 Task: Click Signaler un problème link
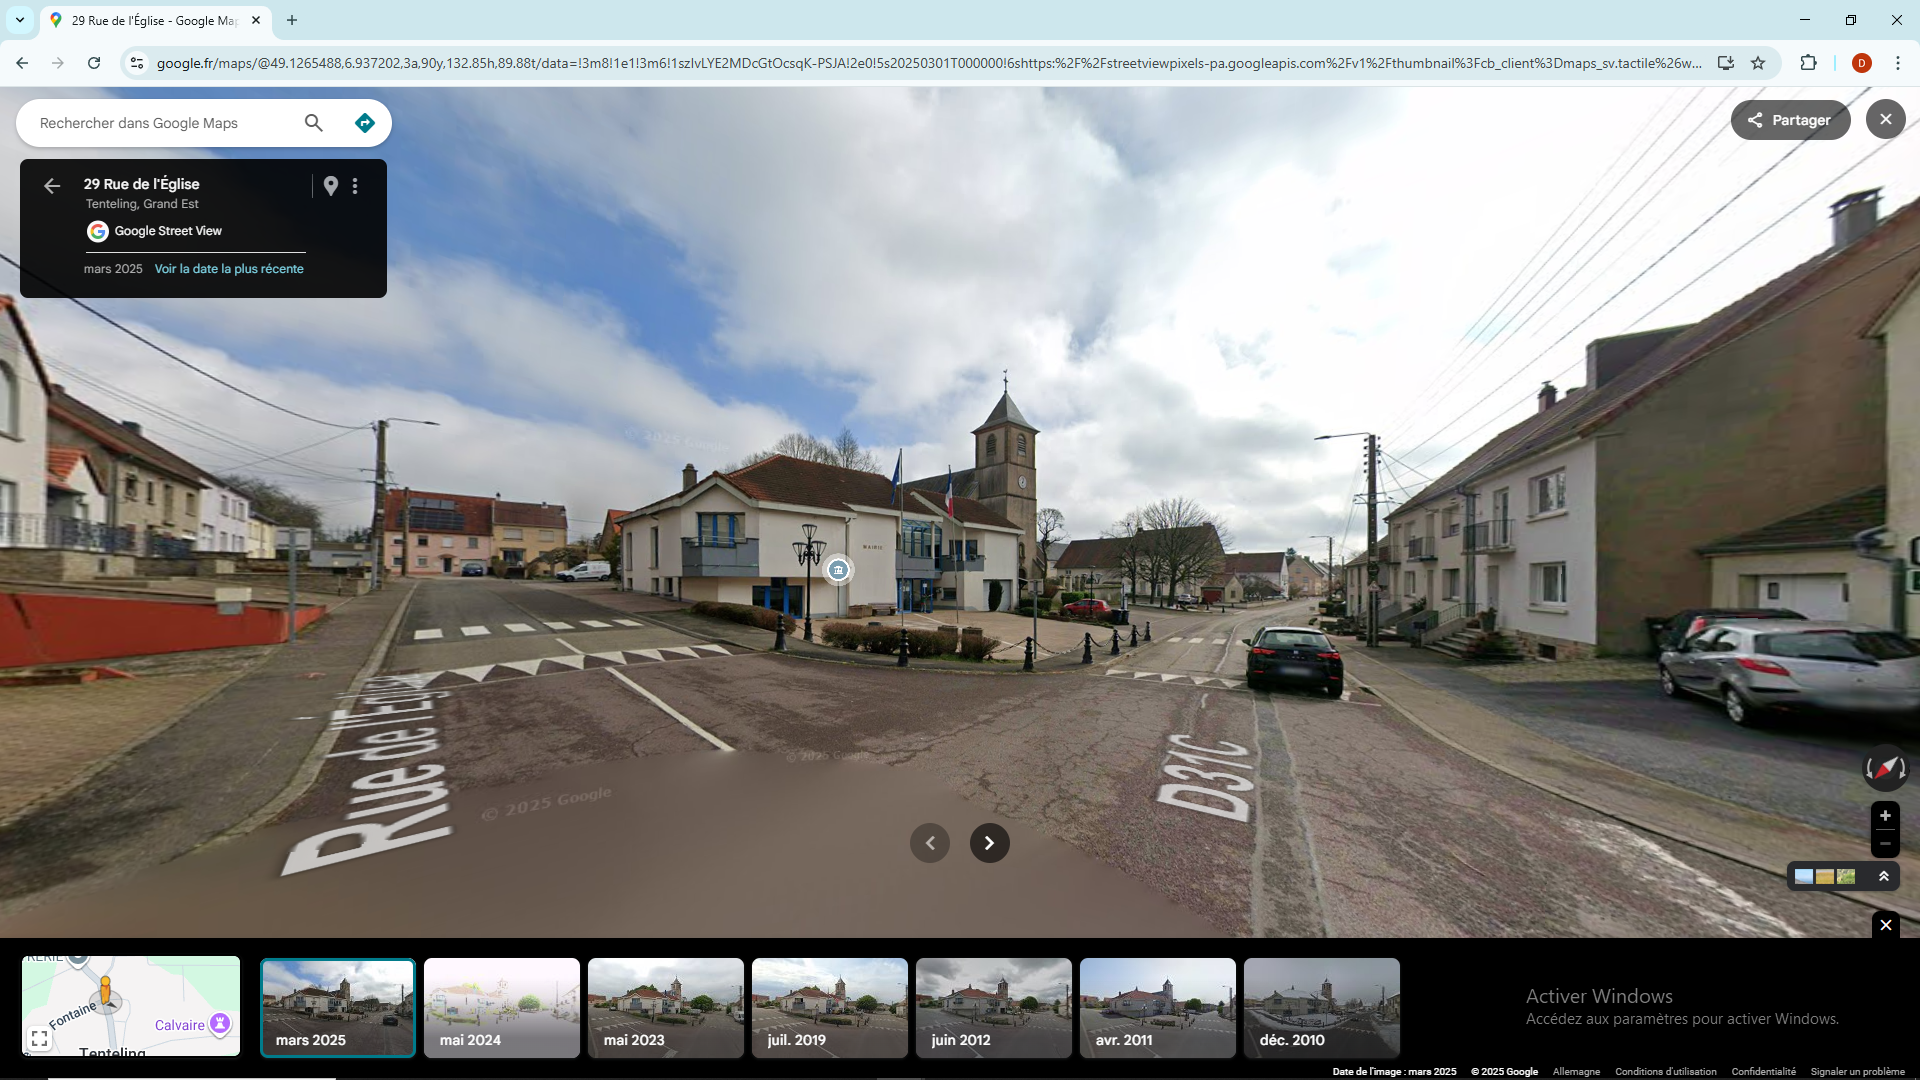click(x=1858, y=1071)
